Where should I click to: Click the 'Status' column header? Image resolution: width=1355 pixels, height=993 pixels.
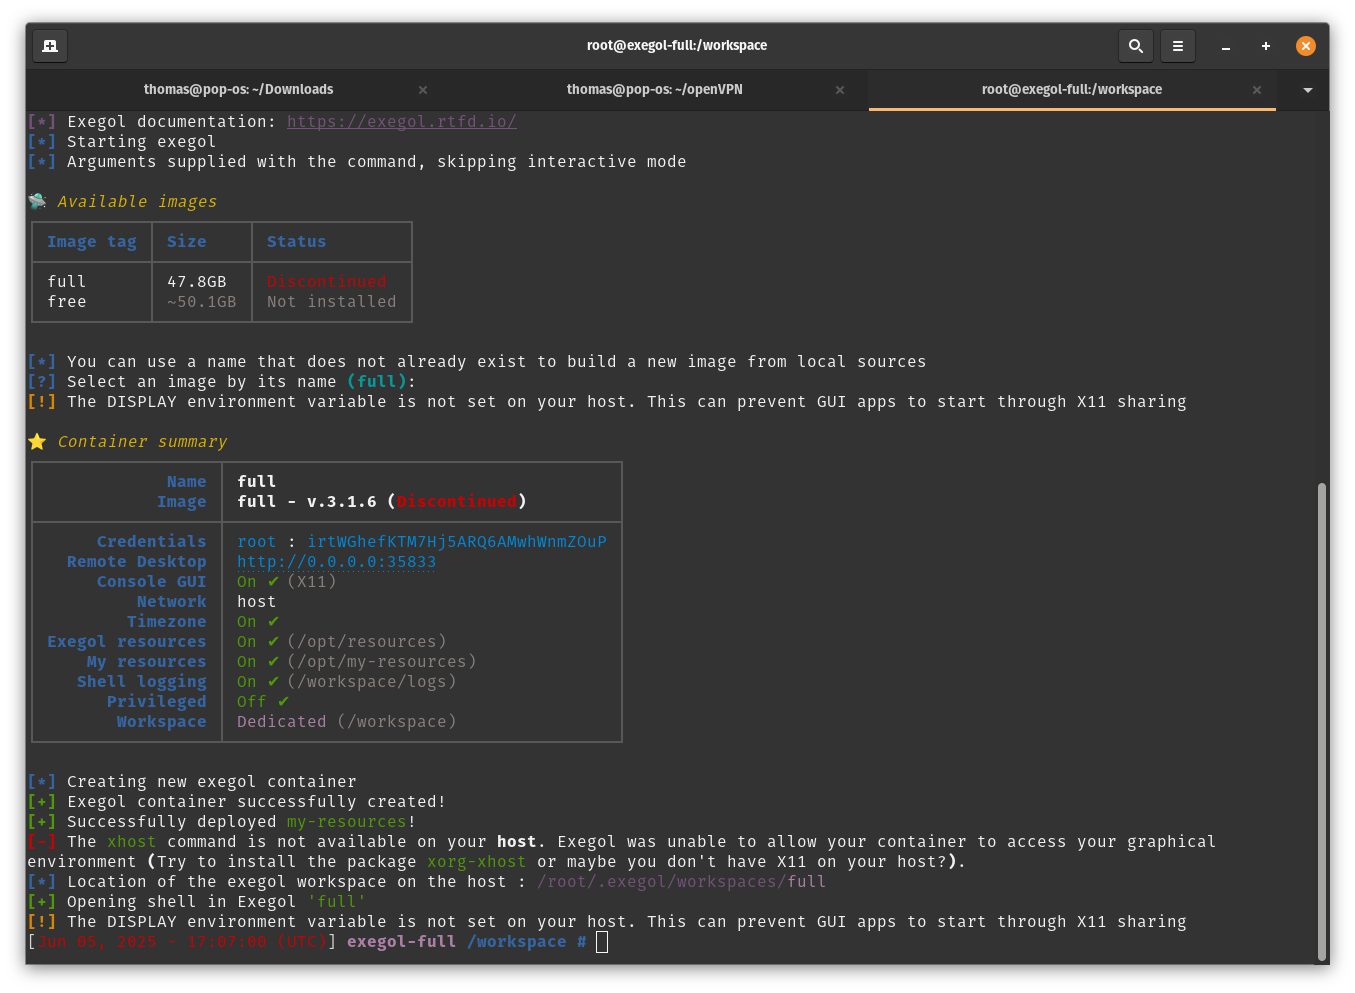[297, 242]
